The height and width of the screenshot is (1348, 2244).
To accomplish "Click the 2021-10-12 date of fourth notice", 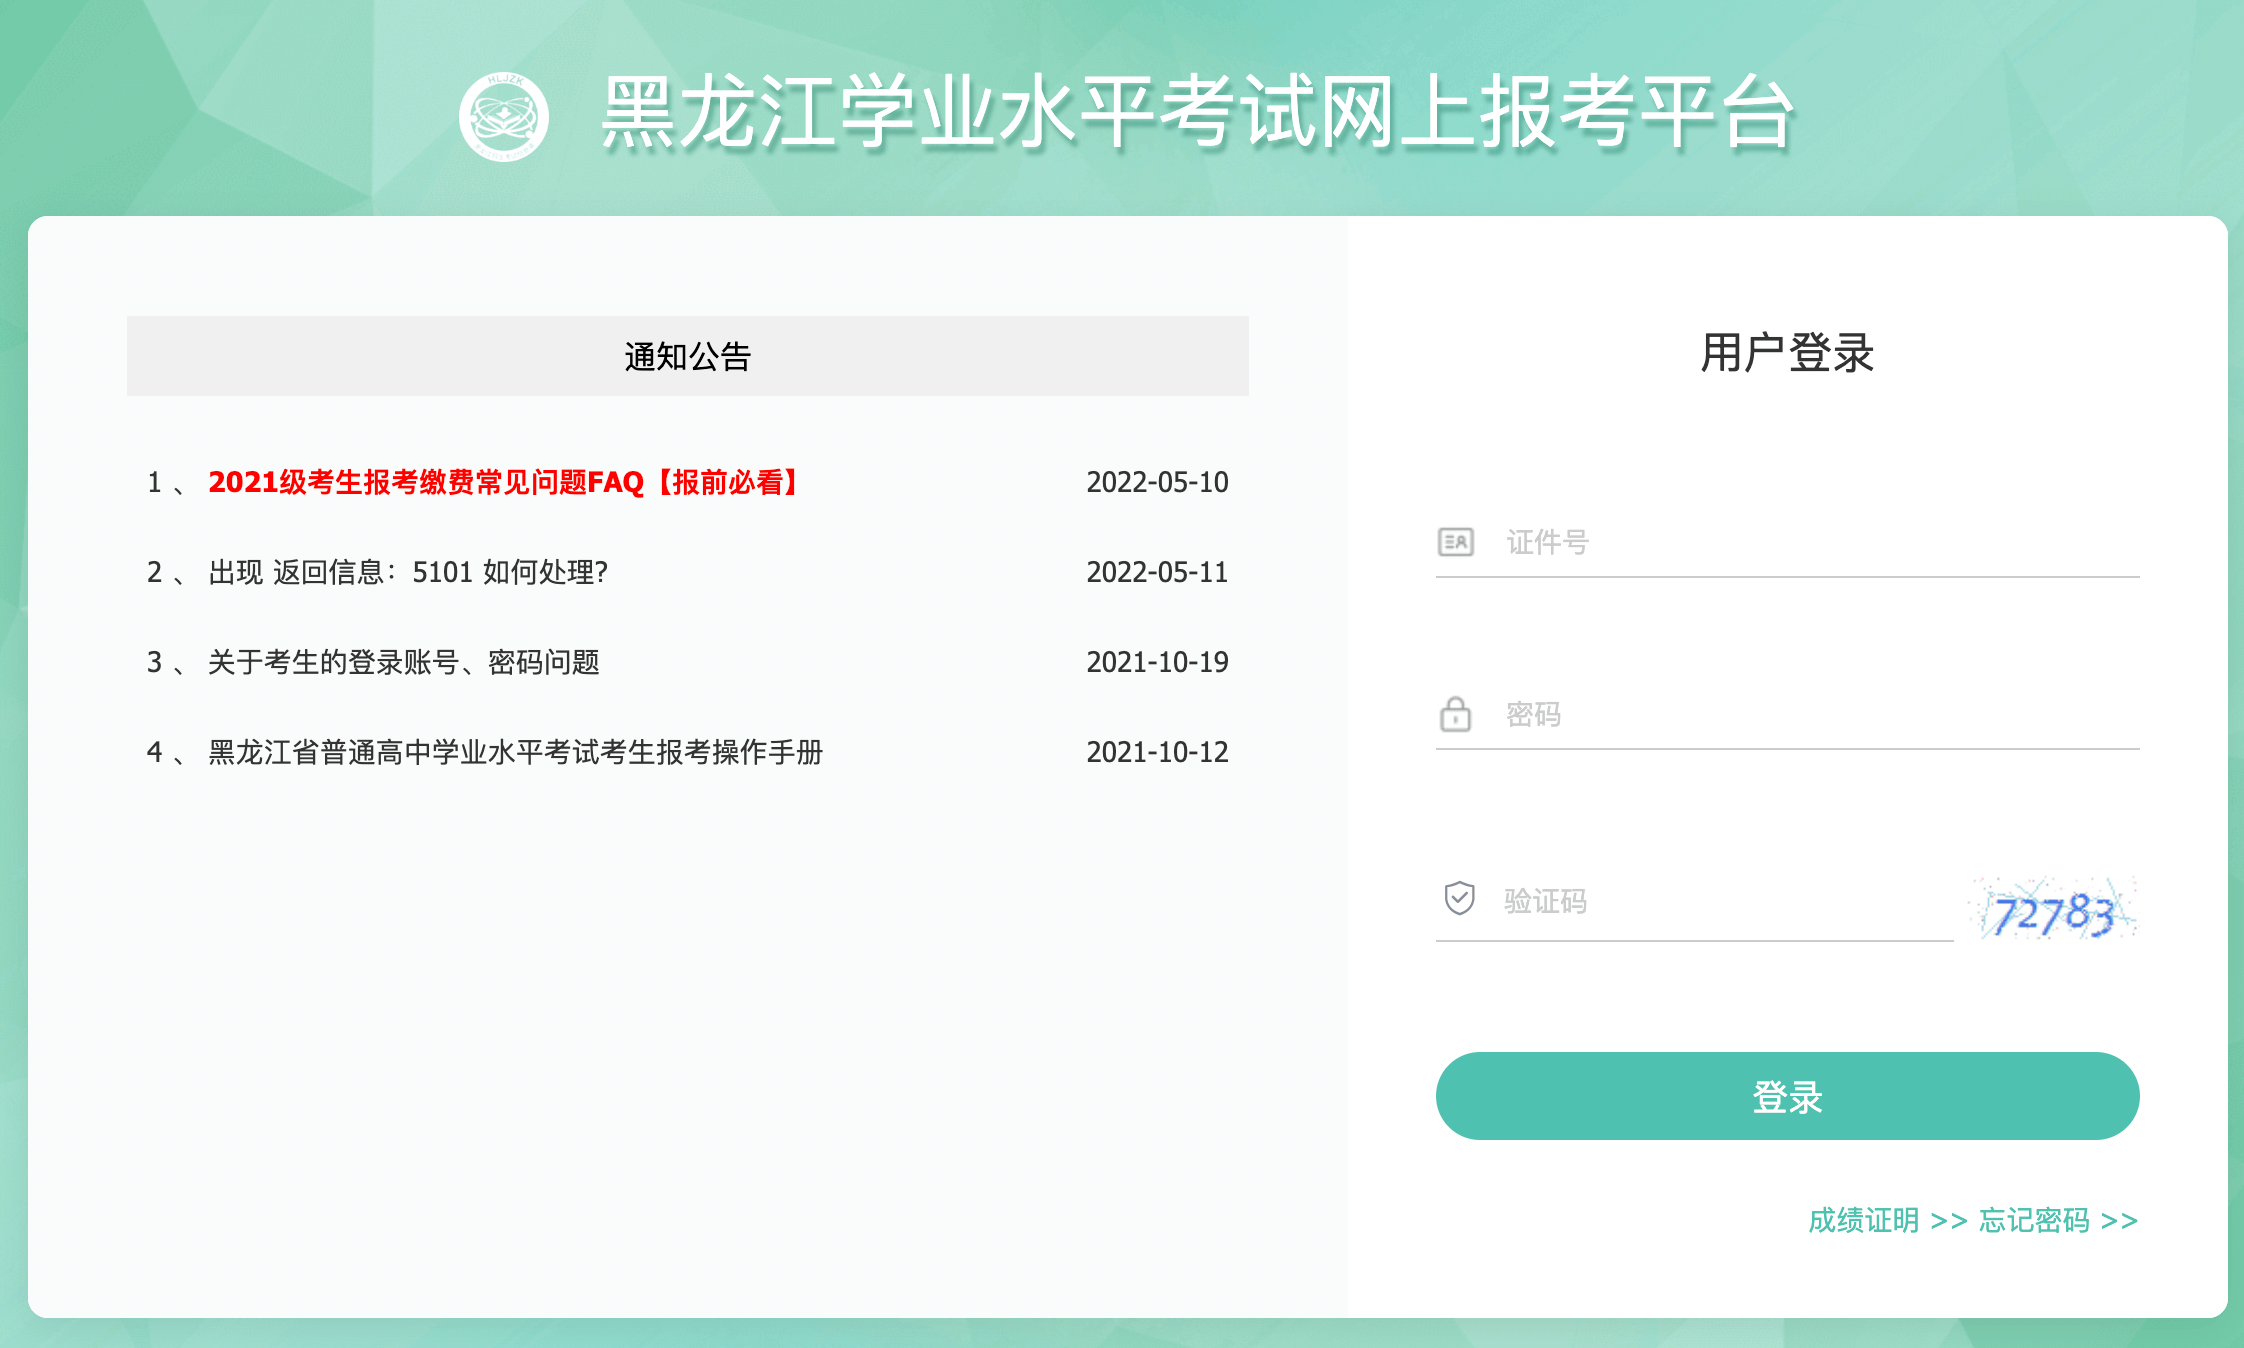I will [x=1157, y=752].
